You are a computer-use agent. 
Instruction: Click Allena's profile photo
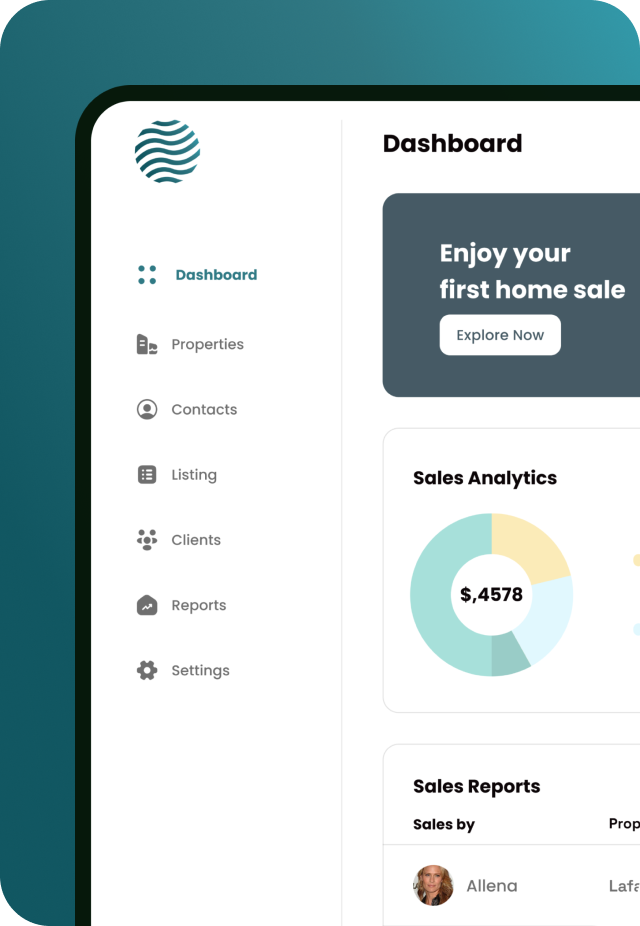(x=433, y=886)
